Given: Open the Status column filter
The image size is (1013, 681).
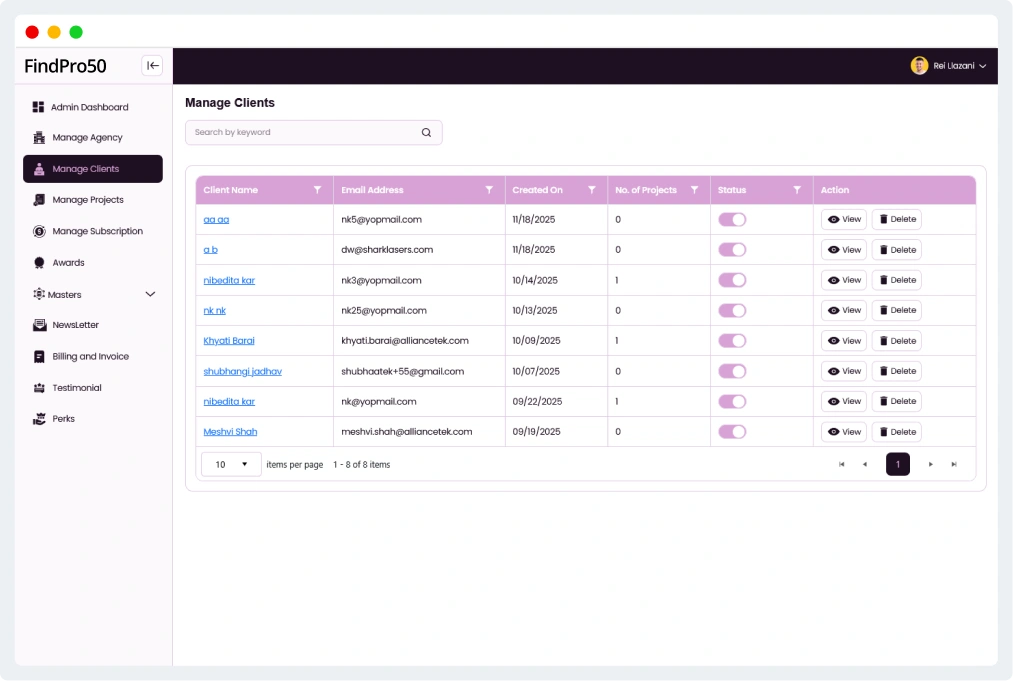Looking at the screenshot, I should (x=797, y=190).
